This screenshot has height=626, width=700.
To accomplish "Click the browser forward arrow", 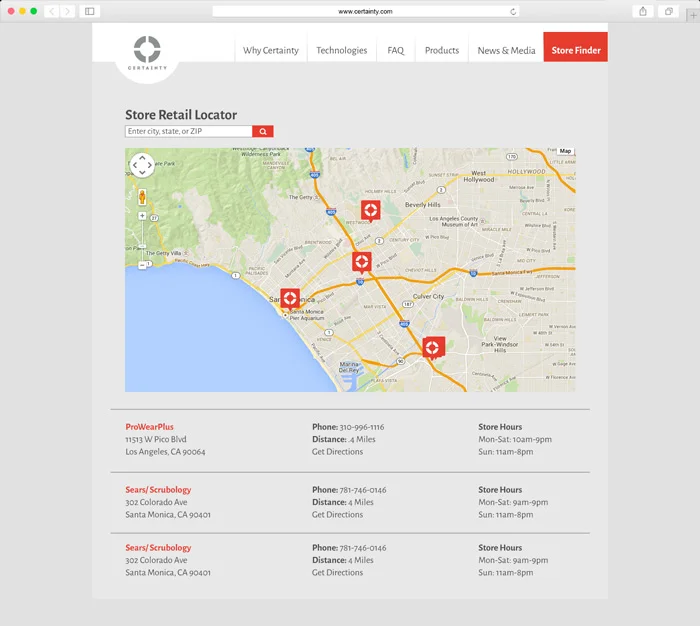I will [67, 11].
